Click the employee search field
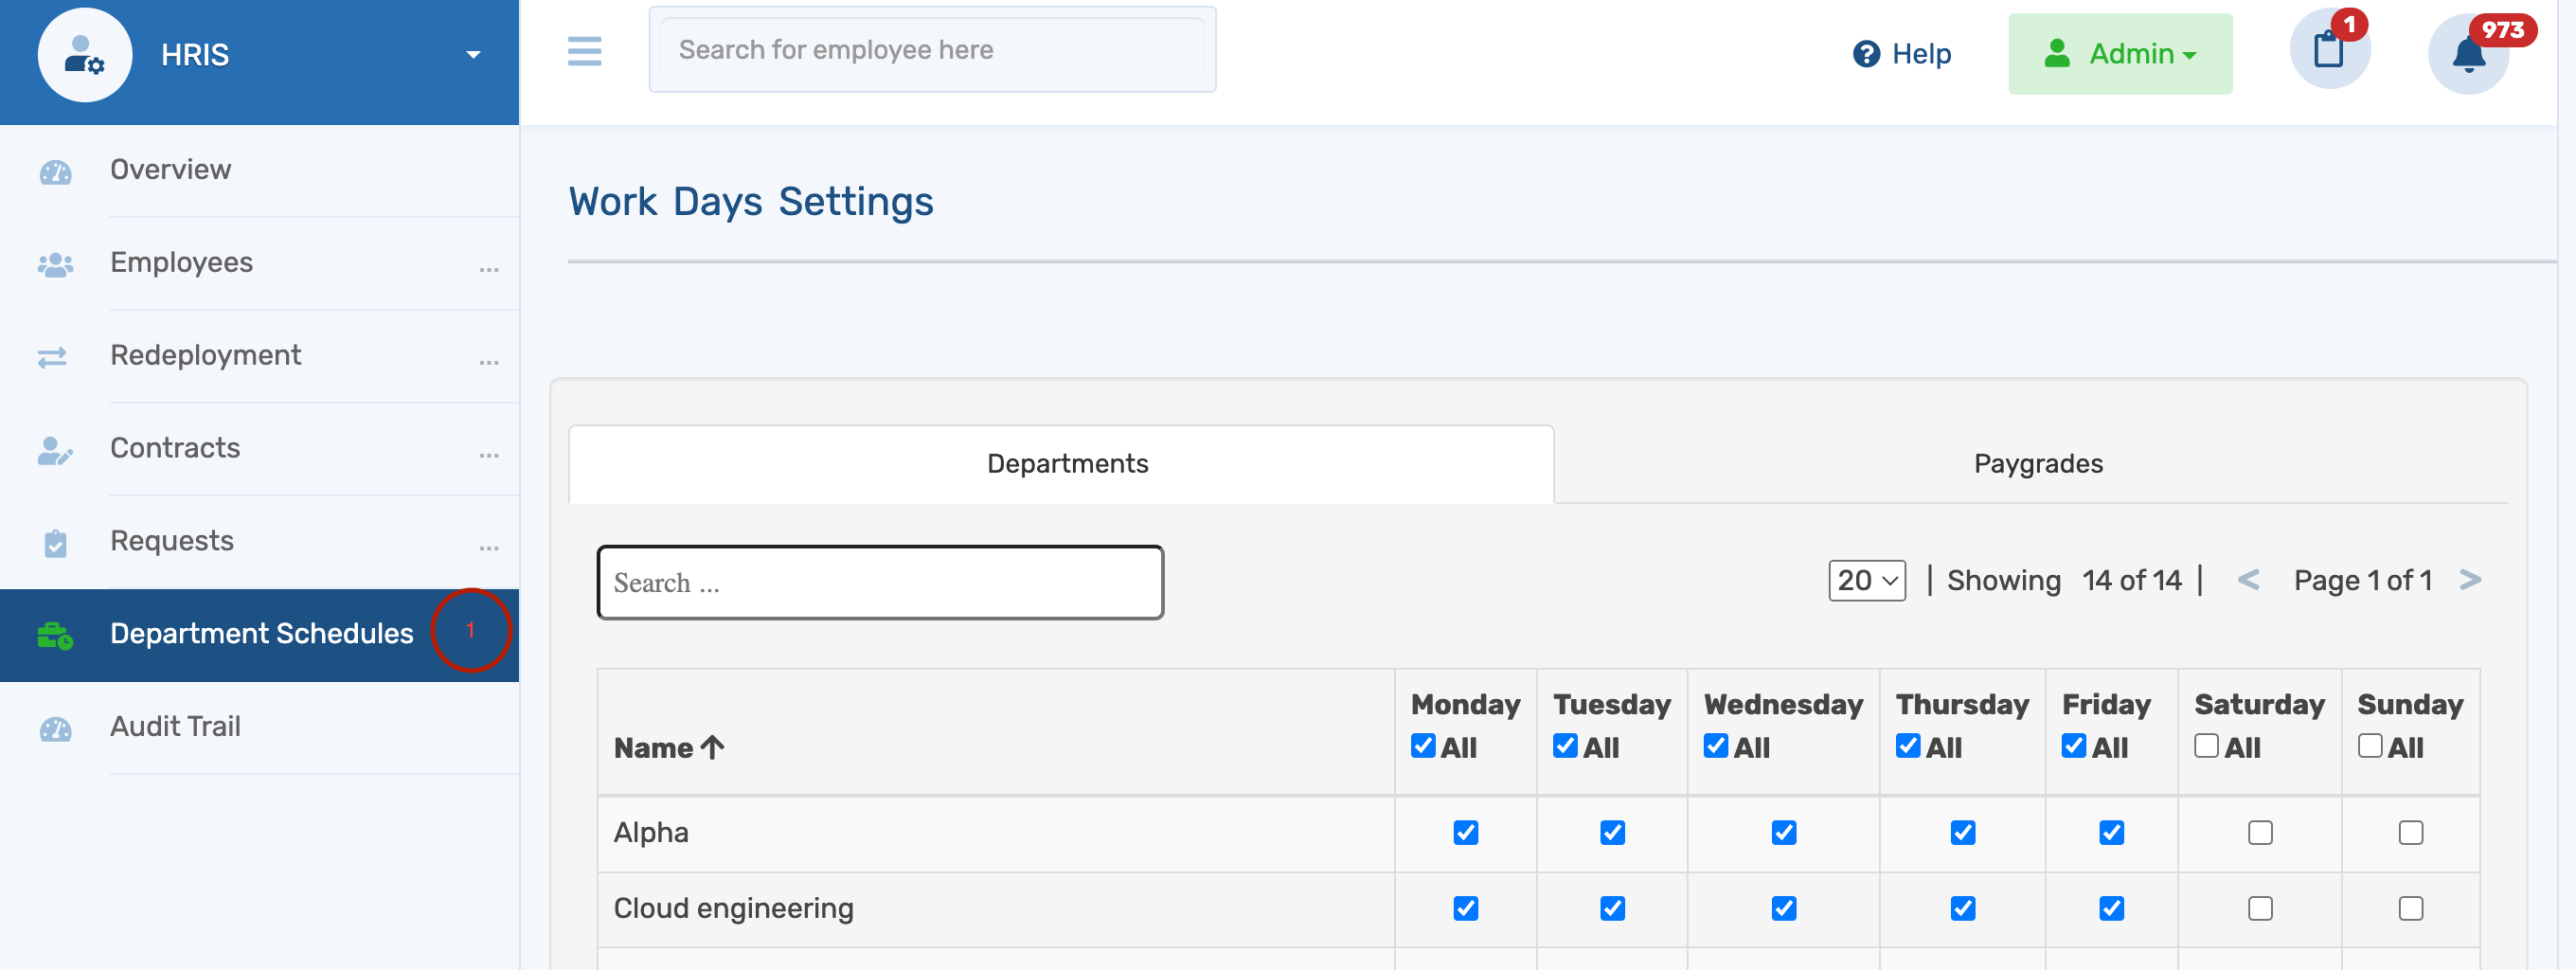The height and width of the screenshot is (970, 2576). 932,50
